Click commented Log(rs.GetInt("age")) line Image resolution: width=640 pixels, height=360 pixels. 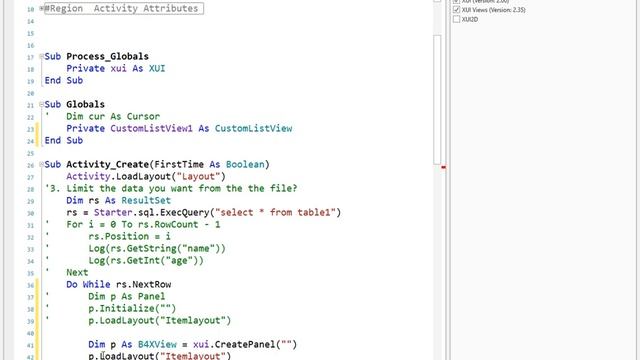coord(146,260)
